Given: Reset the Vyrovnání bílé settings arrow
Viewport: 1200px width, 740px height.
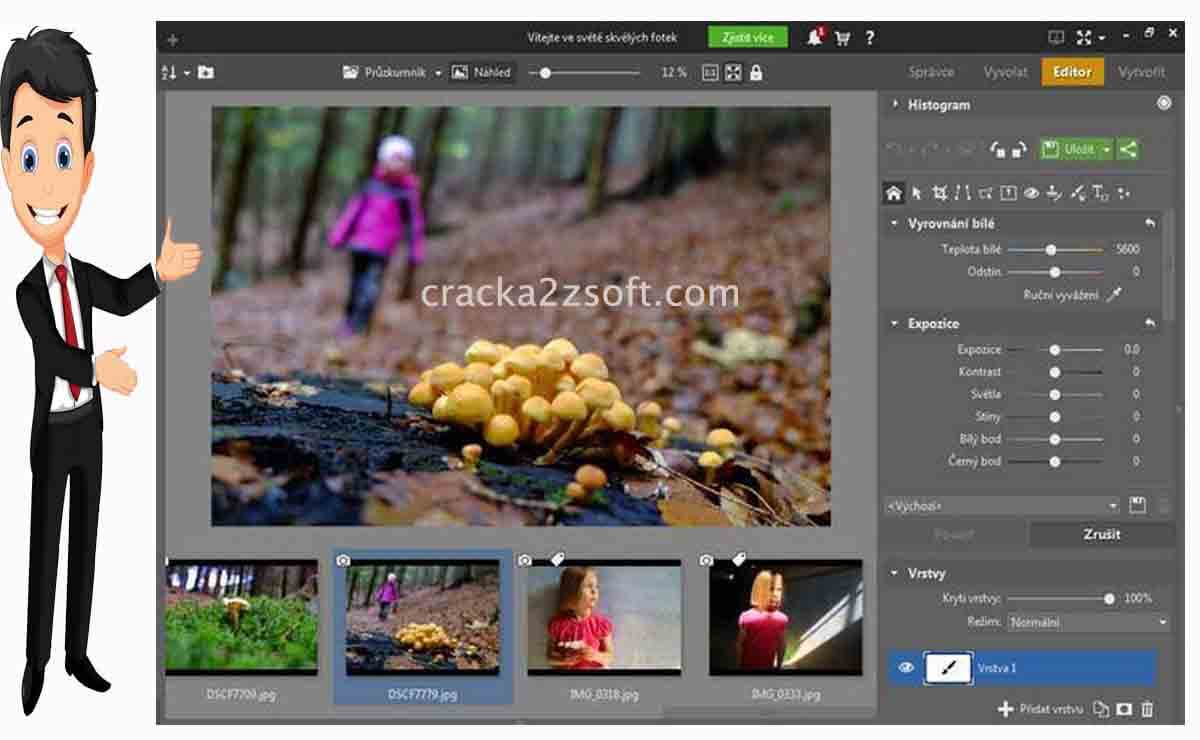Looking at the screenshot, I should pyautogui.click(x=1150, y=224).
